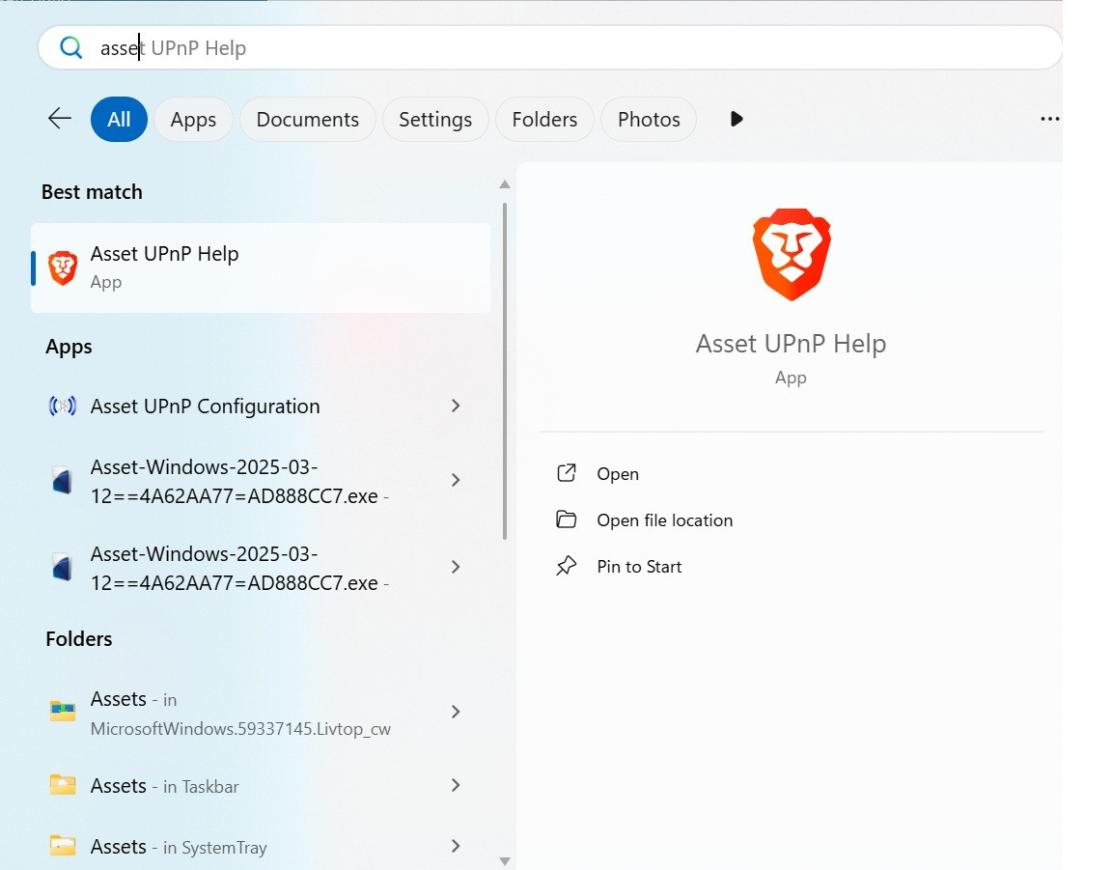Click the results list scrollbar down arrow
The height and width of the screenshot is (870, 1112).
click(505, 860)
